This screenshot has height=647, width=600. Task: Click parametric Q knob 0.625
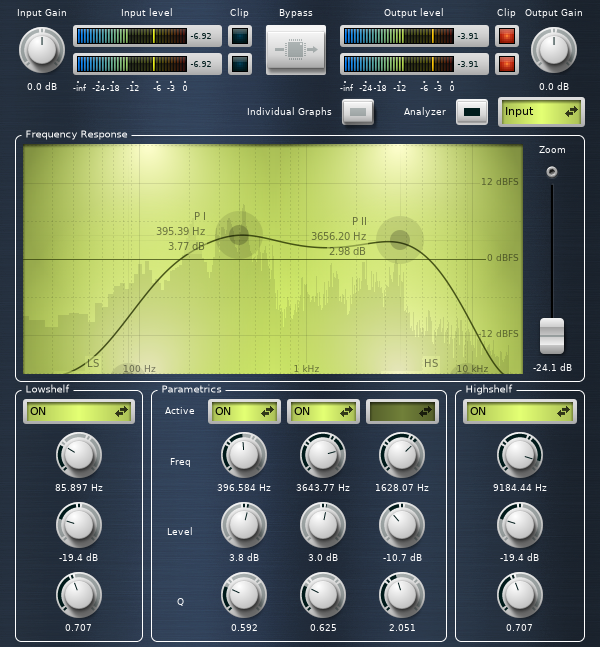click(x=323, y=595)
